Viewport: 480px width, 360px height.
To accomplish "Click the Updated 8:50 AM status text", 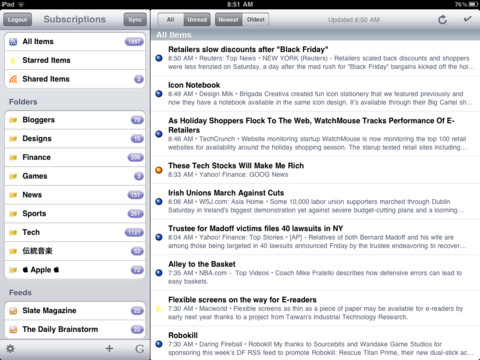I will coord(354,20).
